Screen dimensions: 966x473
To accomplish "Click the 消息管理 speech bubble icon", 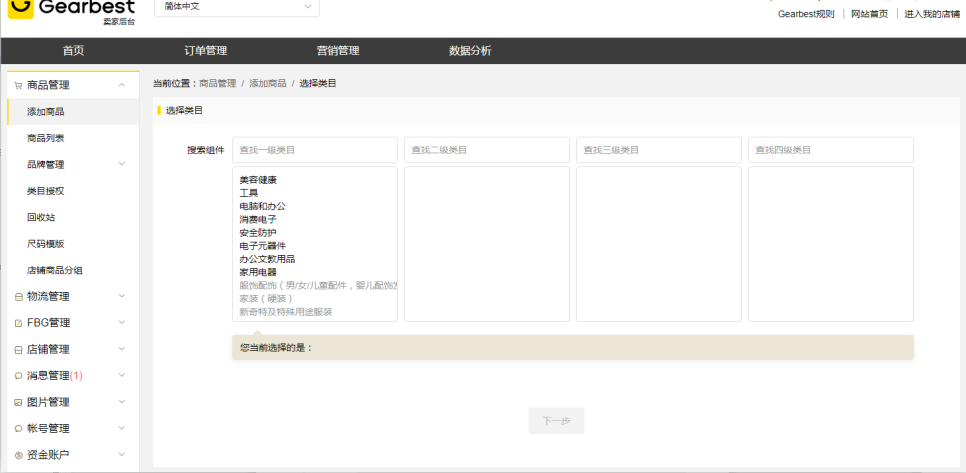I will tap(18, 376).
